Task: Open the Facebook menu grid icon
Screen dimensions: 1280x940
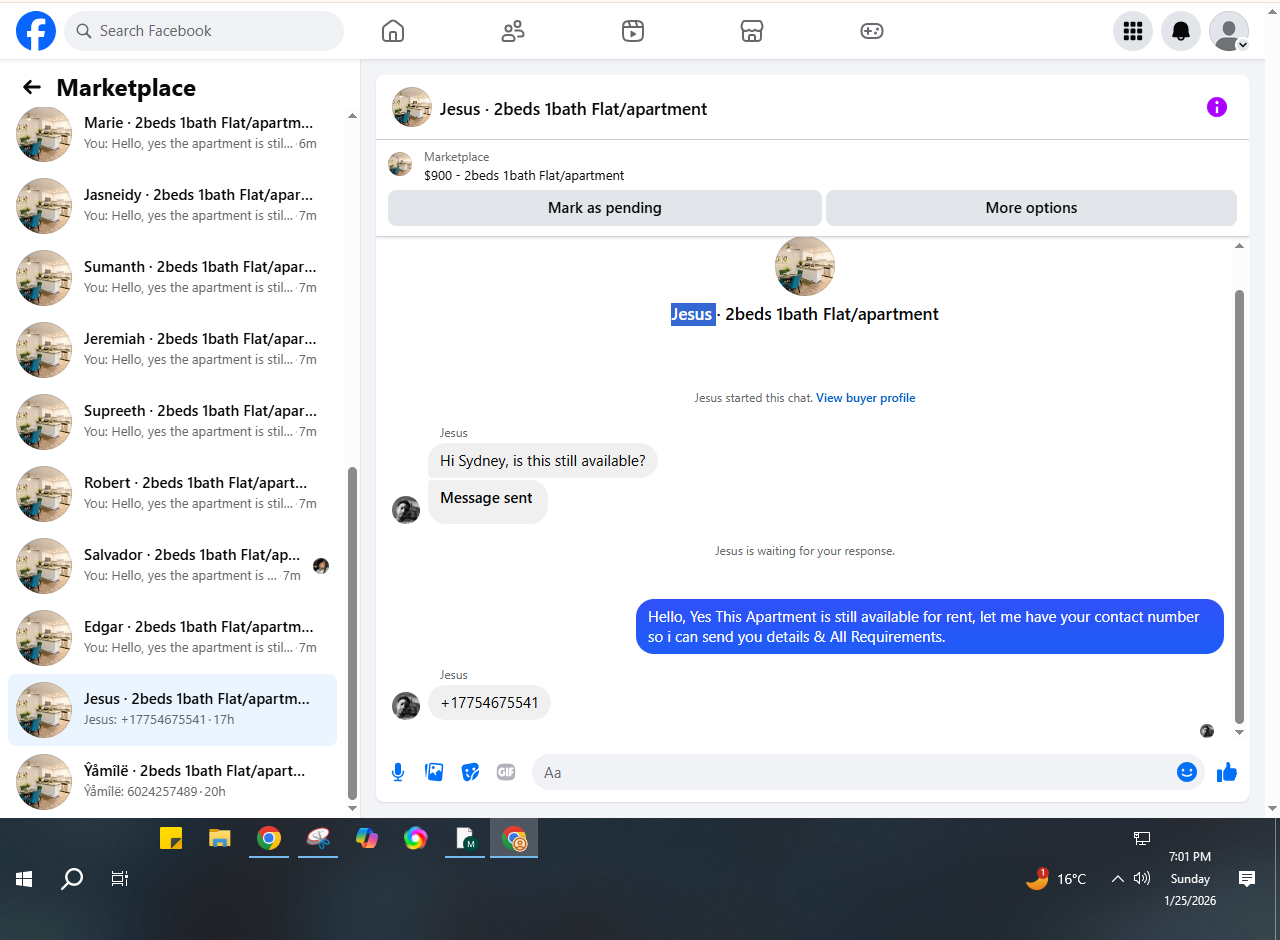Action: pyautogui.click(x=1133, y=31)
